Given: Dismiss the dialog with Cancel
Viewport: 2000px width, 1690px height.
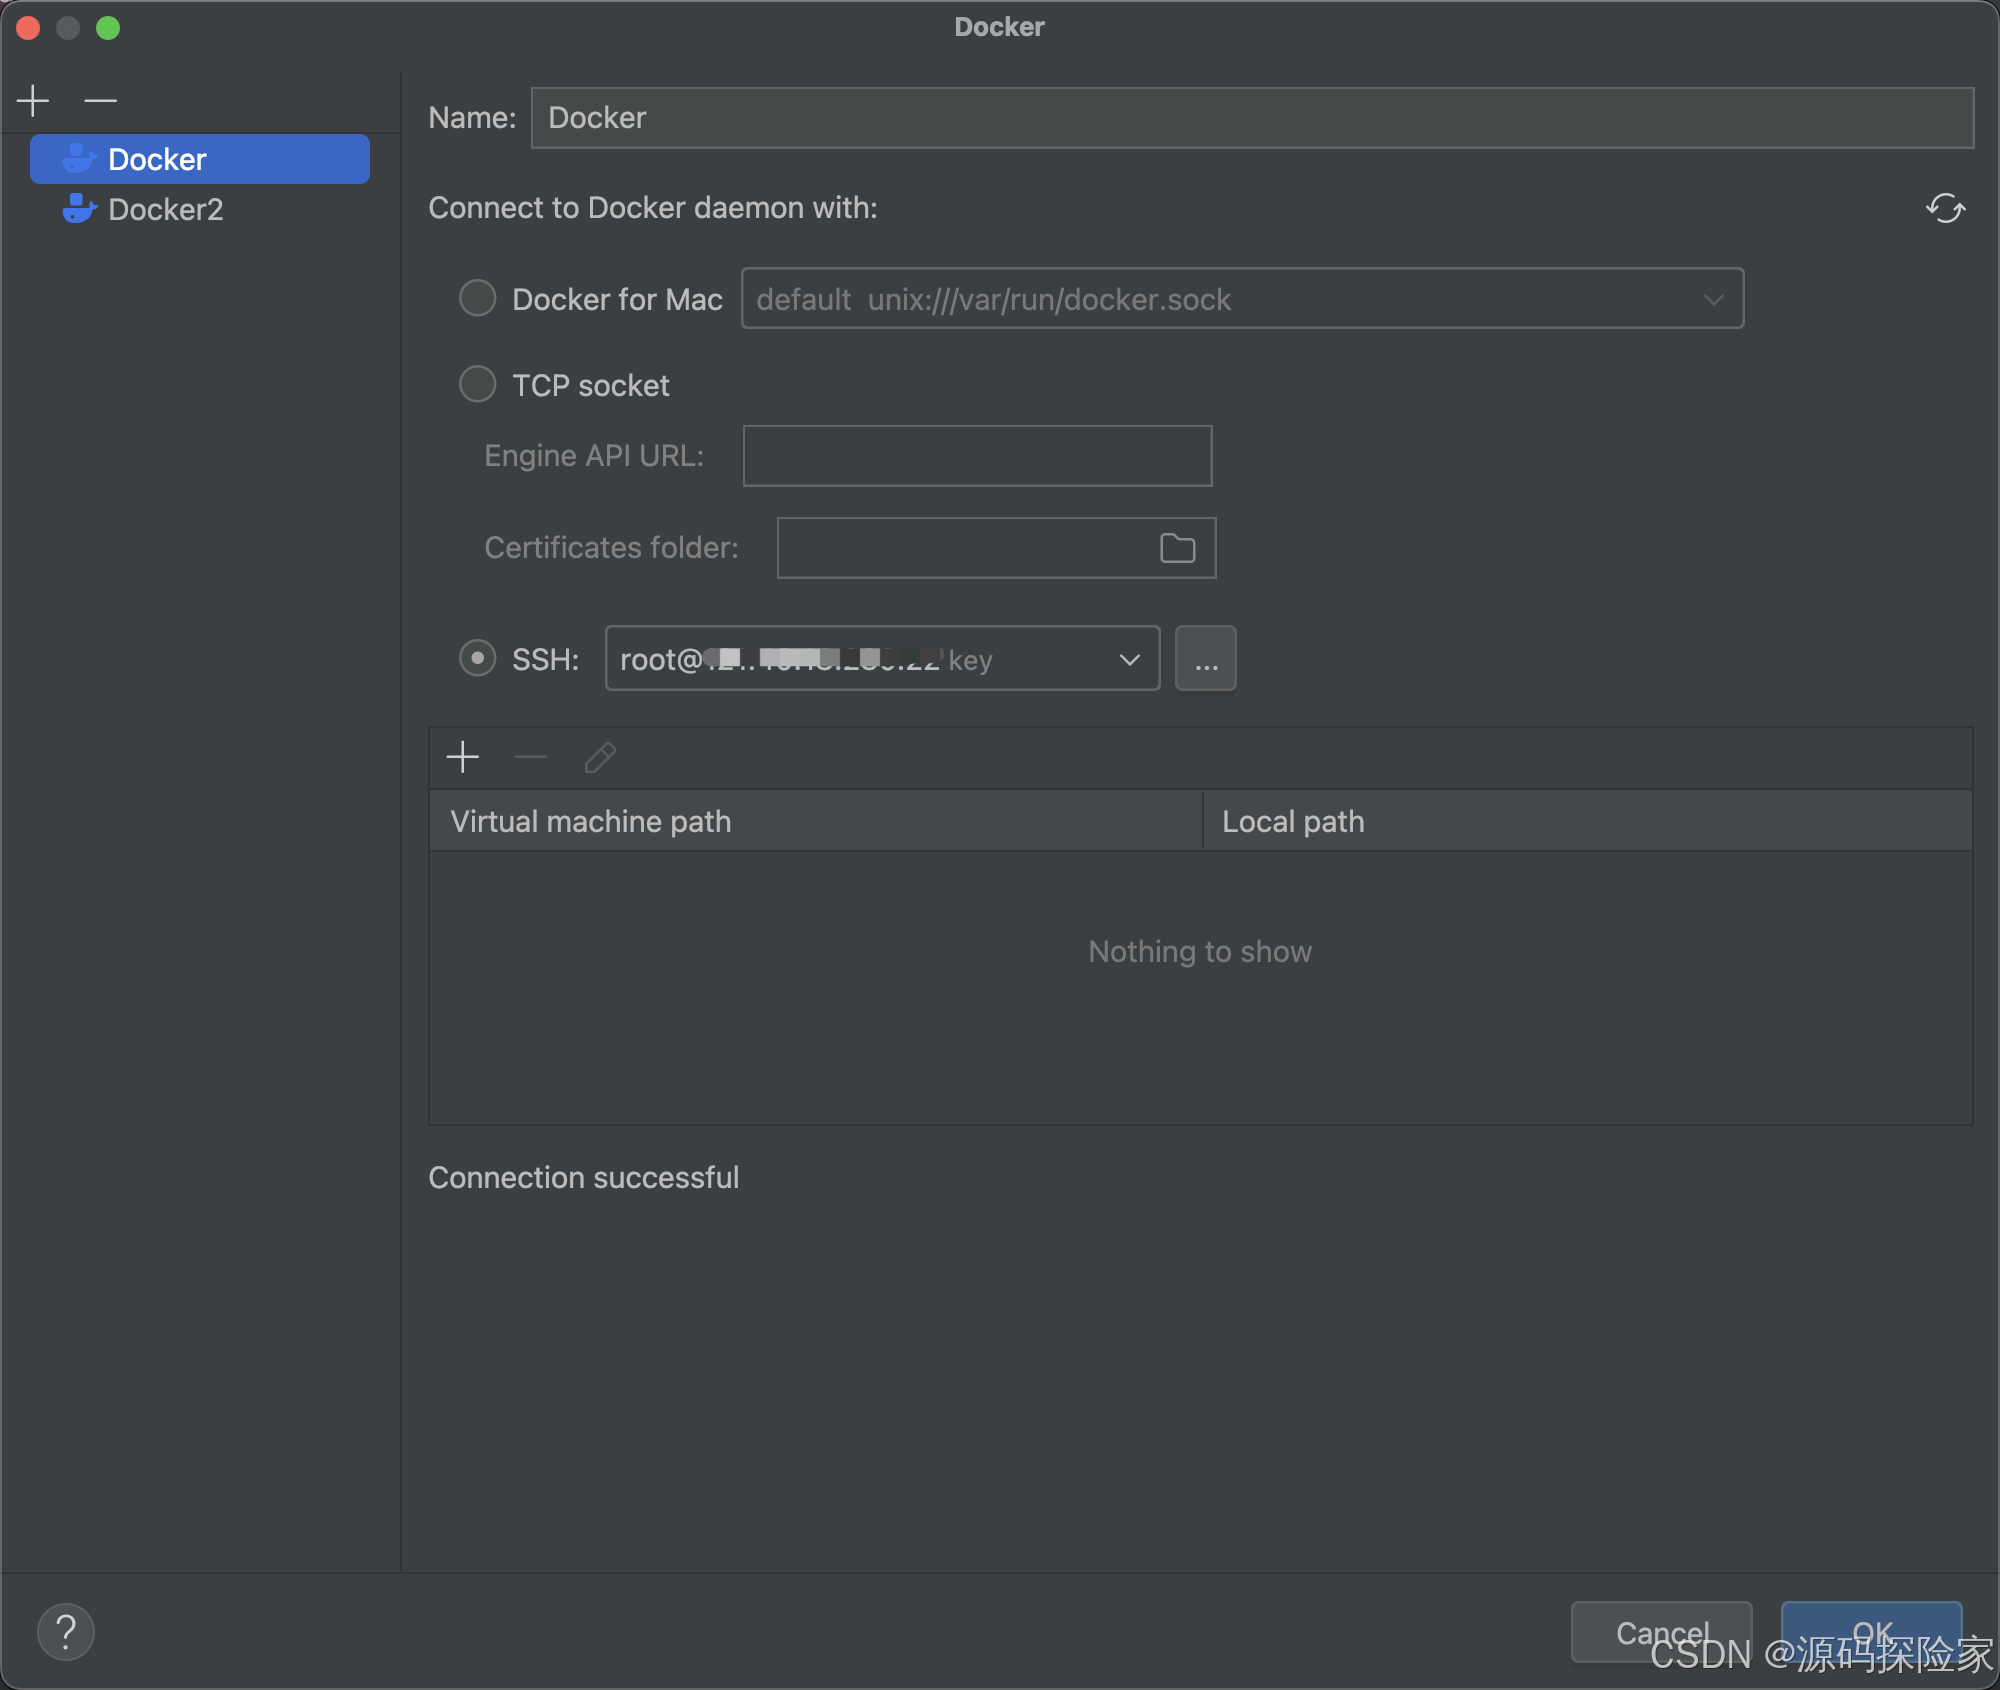Looking at the screenshot, I should pyautogui.click(x=1661, y=1632).
